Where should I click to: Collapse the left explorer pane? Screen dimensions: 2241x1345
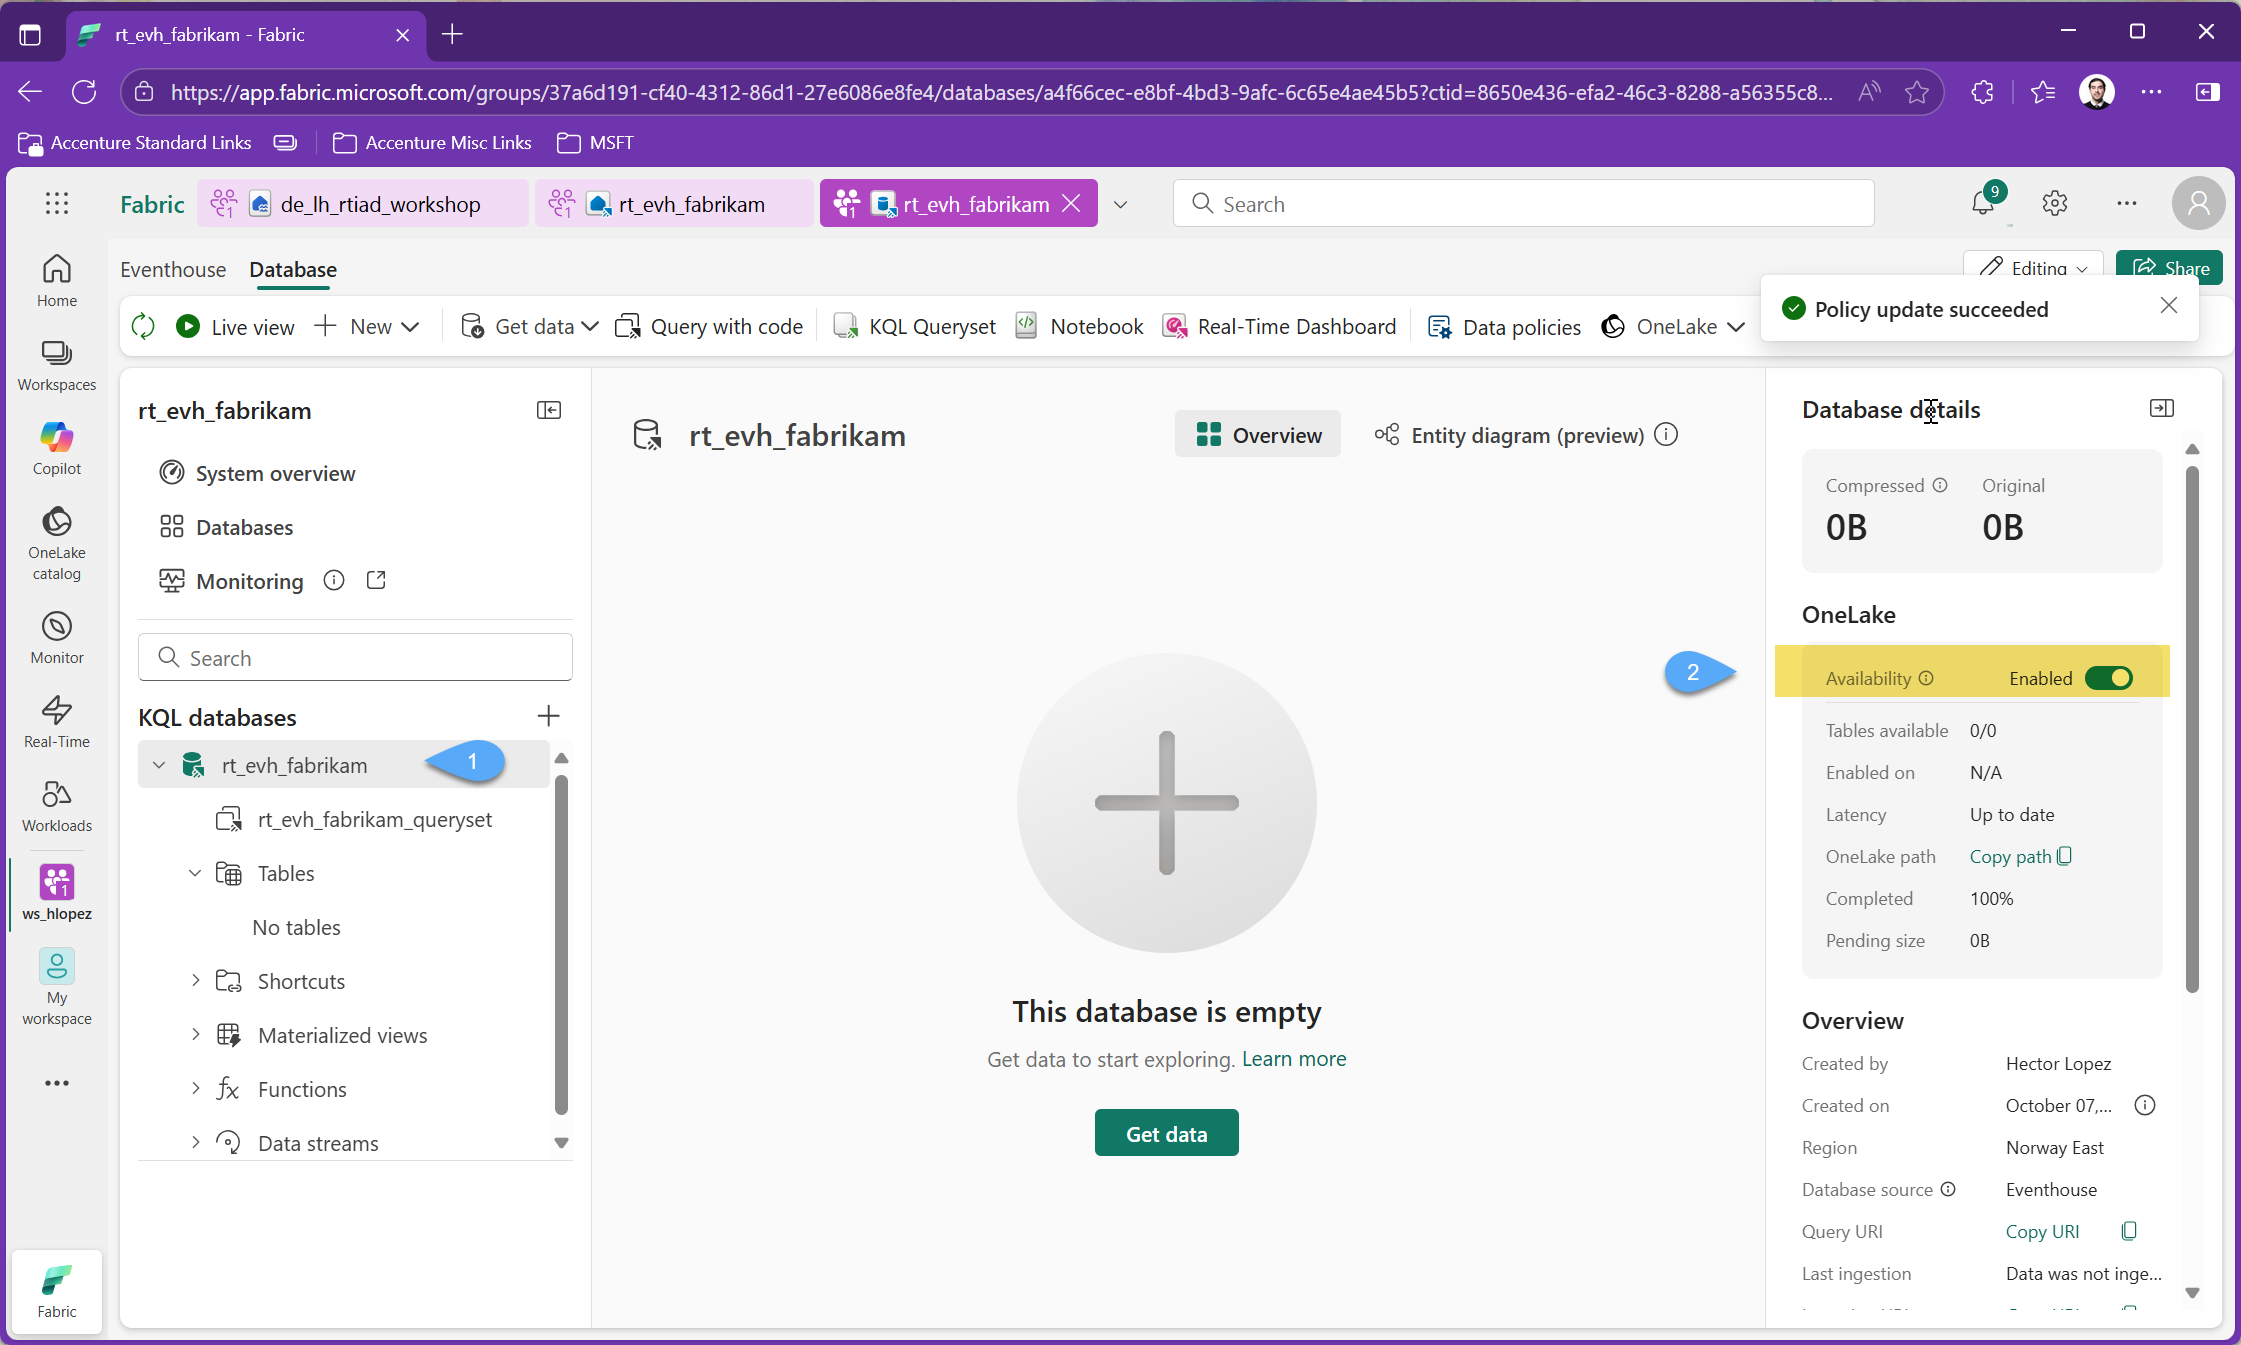pos(549,410)
